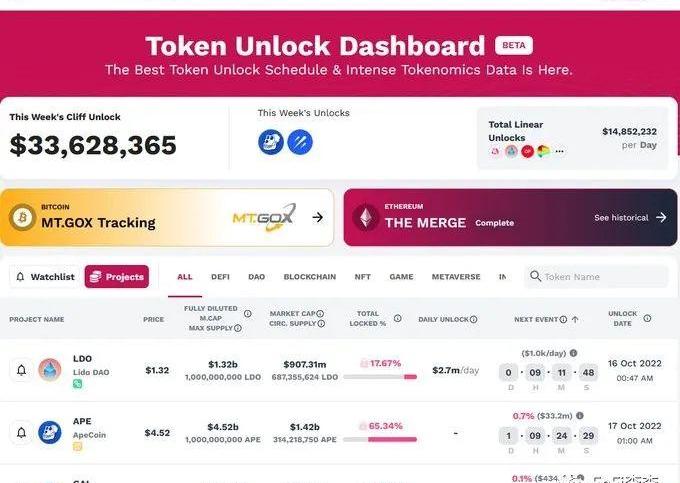Click the Ethereum logo on The Merge banner
This screenshot has height=483, width=680.
pos(366,218)
